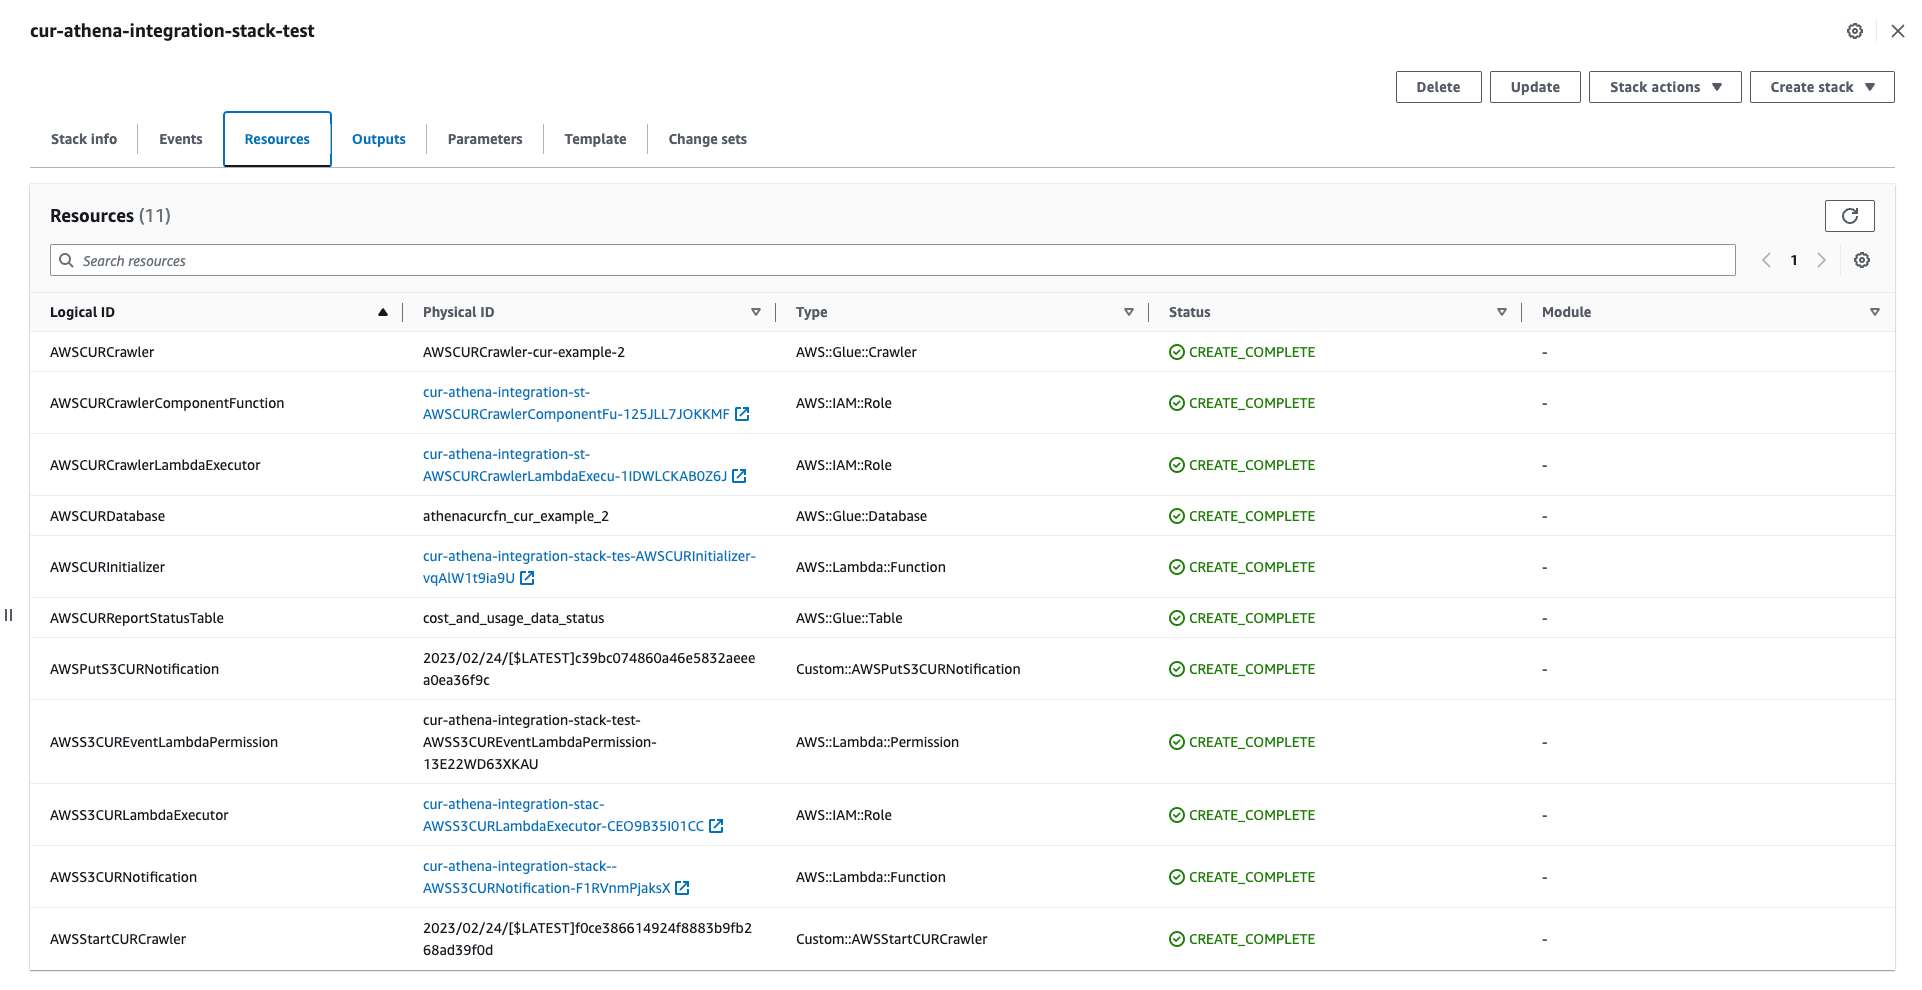The image size is (1922, 990).
Task: Click the search magnifier icon
Action: click(66, 260)
